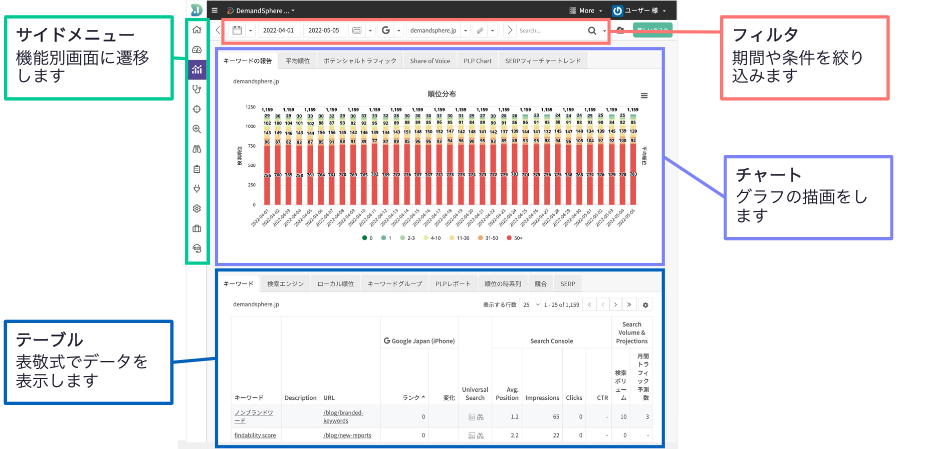
Task: Click camera icon next to green button
Action: 620,30
